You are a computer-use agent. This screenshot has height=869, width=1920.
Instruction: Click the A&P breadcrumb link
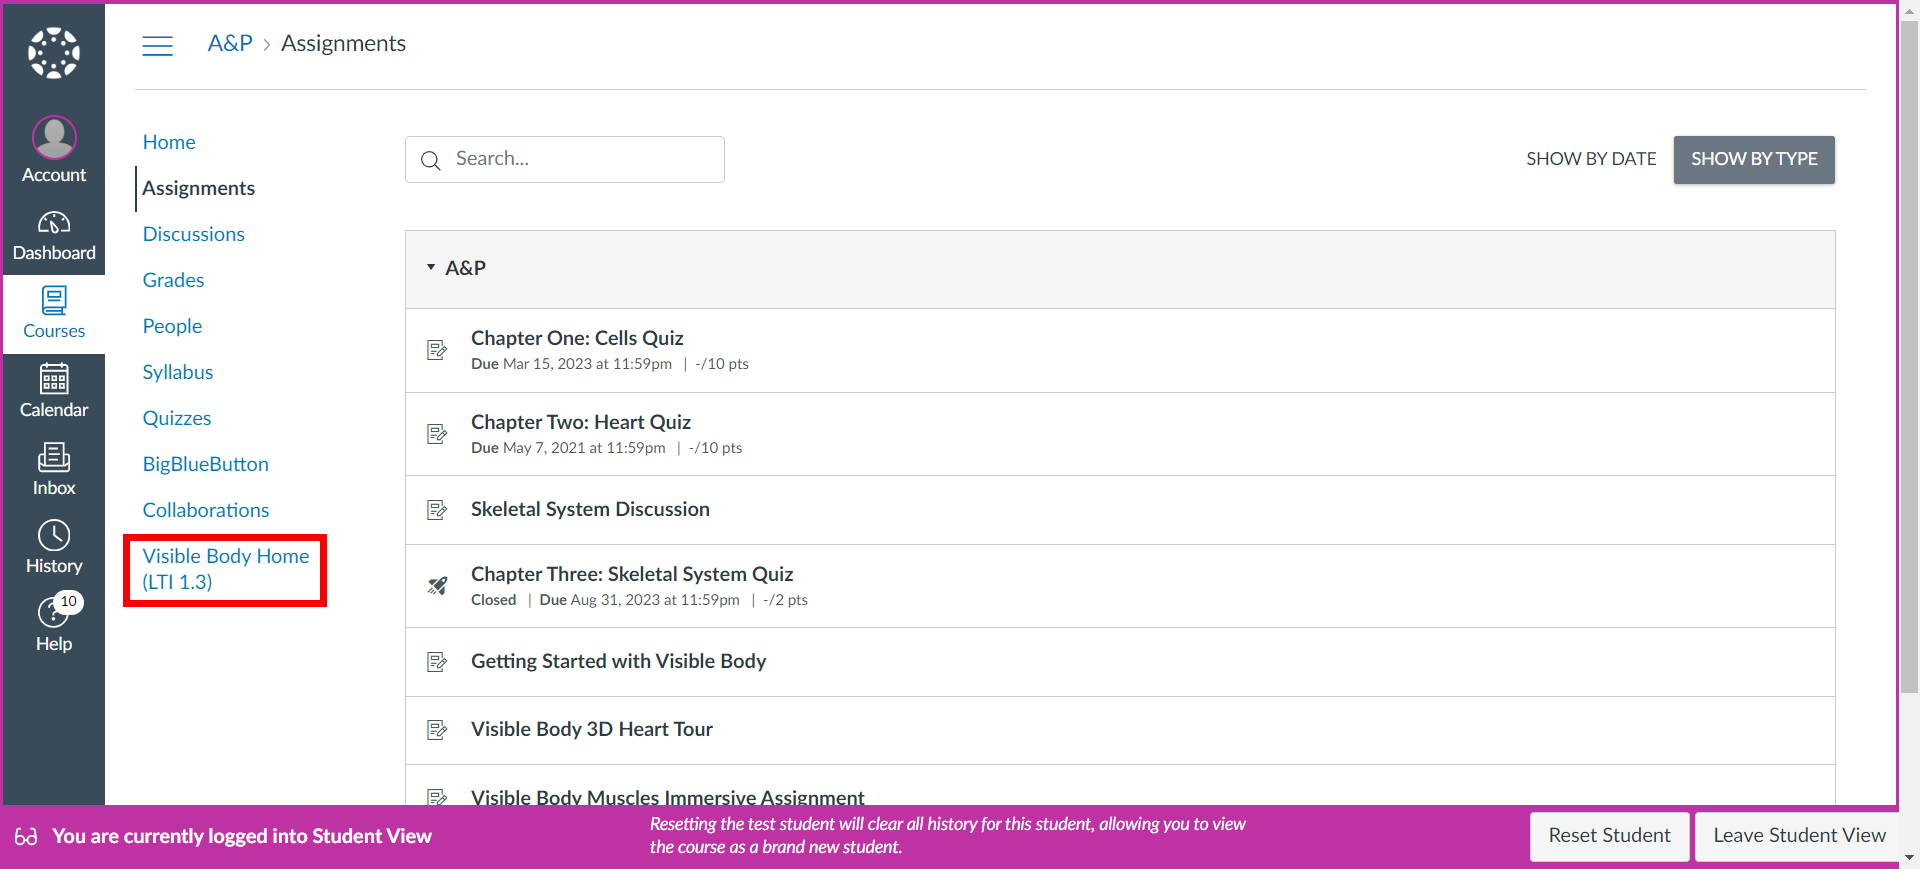(230, 43)
